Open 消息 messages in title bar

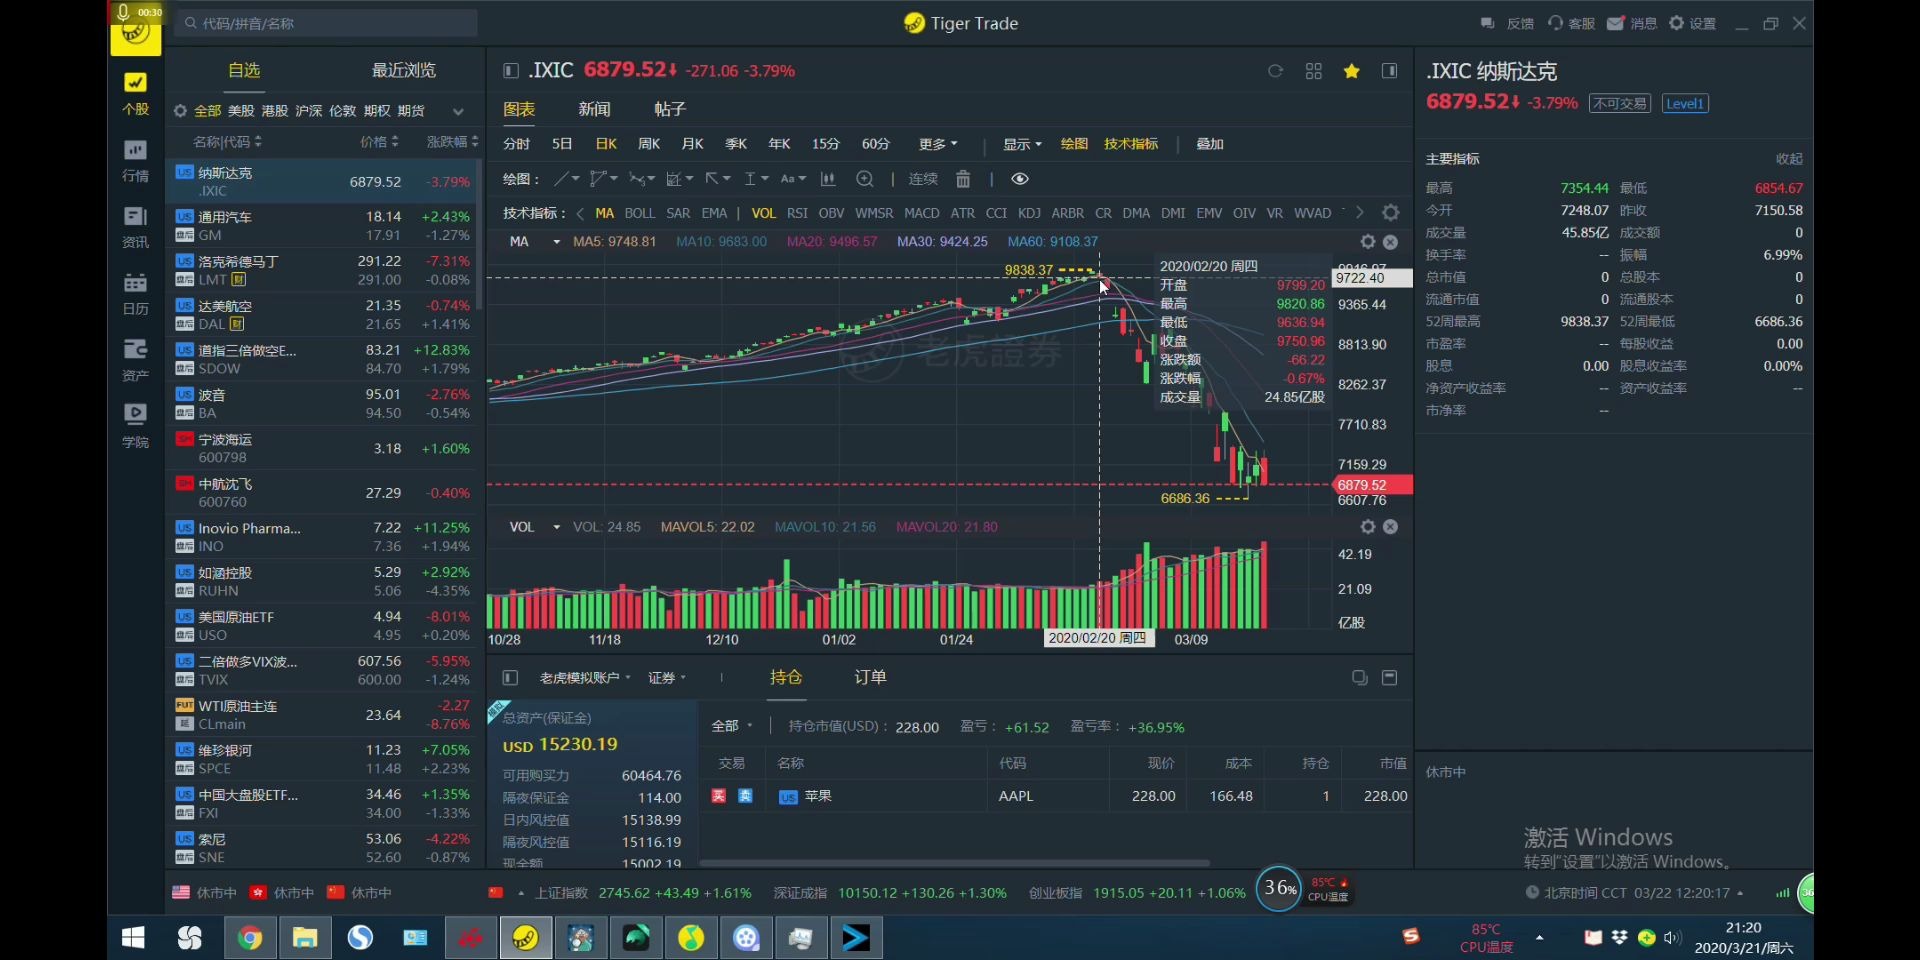click(1632, 23)
